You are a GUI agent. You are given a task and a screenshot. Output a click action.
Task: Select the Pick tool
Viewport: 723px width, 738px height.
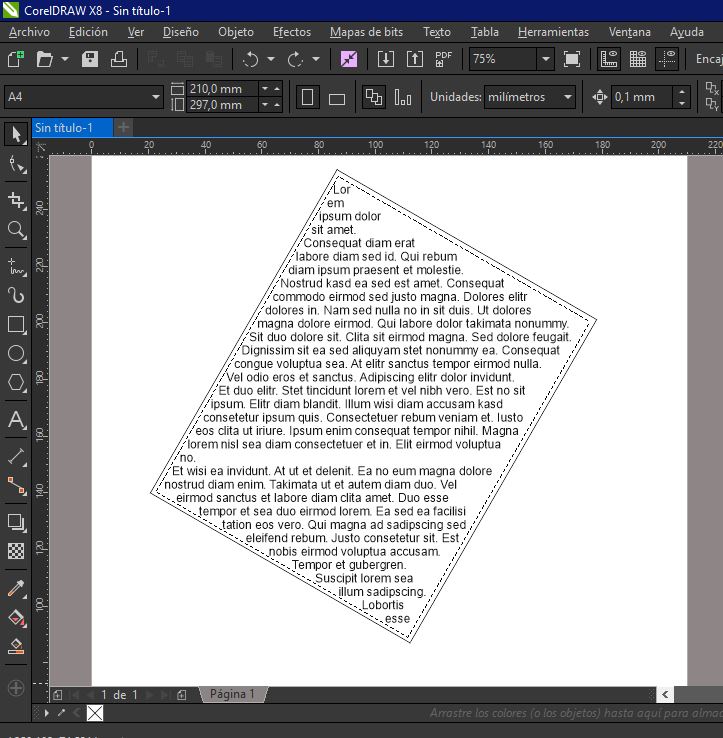16,134
